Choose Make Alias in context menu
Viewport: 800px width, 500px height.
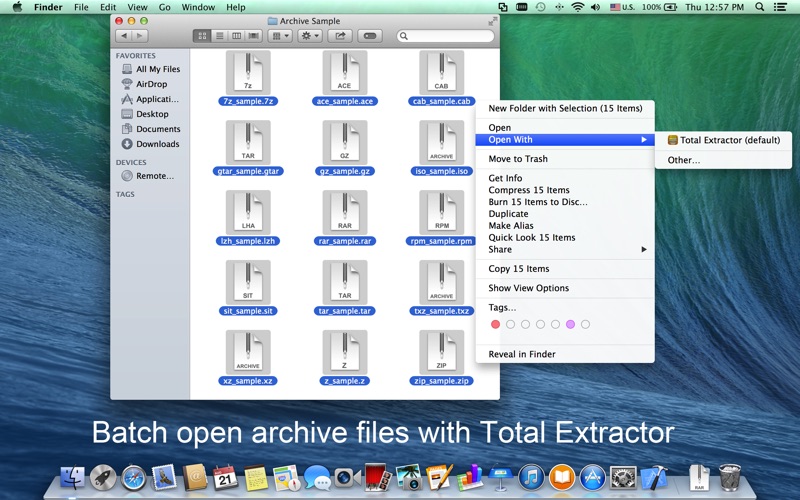pyautogui.click(x=565, y=226)
